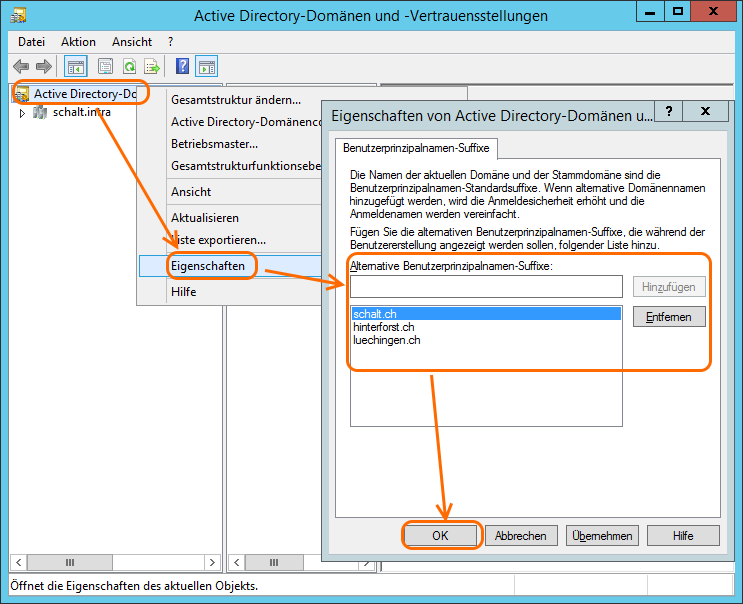This screenshot has width=743, height=604.
Task: Click the Back arrow toolbar icon
Action: (x=21, y=67)
